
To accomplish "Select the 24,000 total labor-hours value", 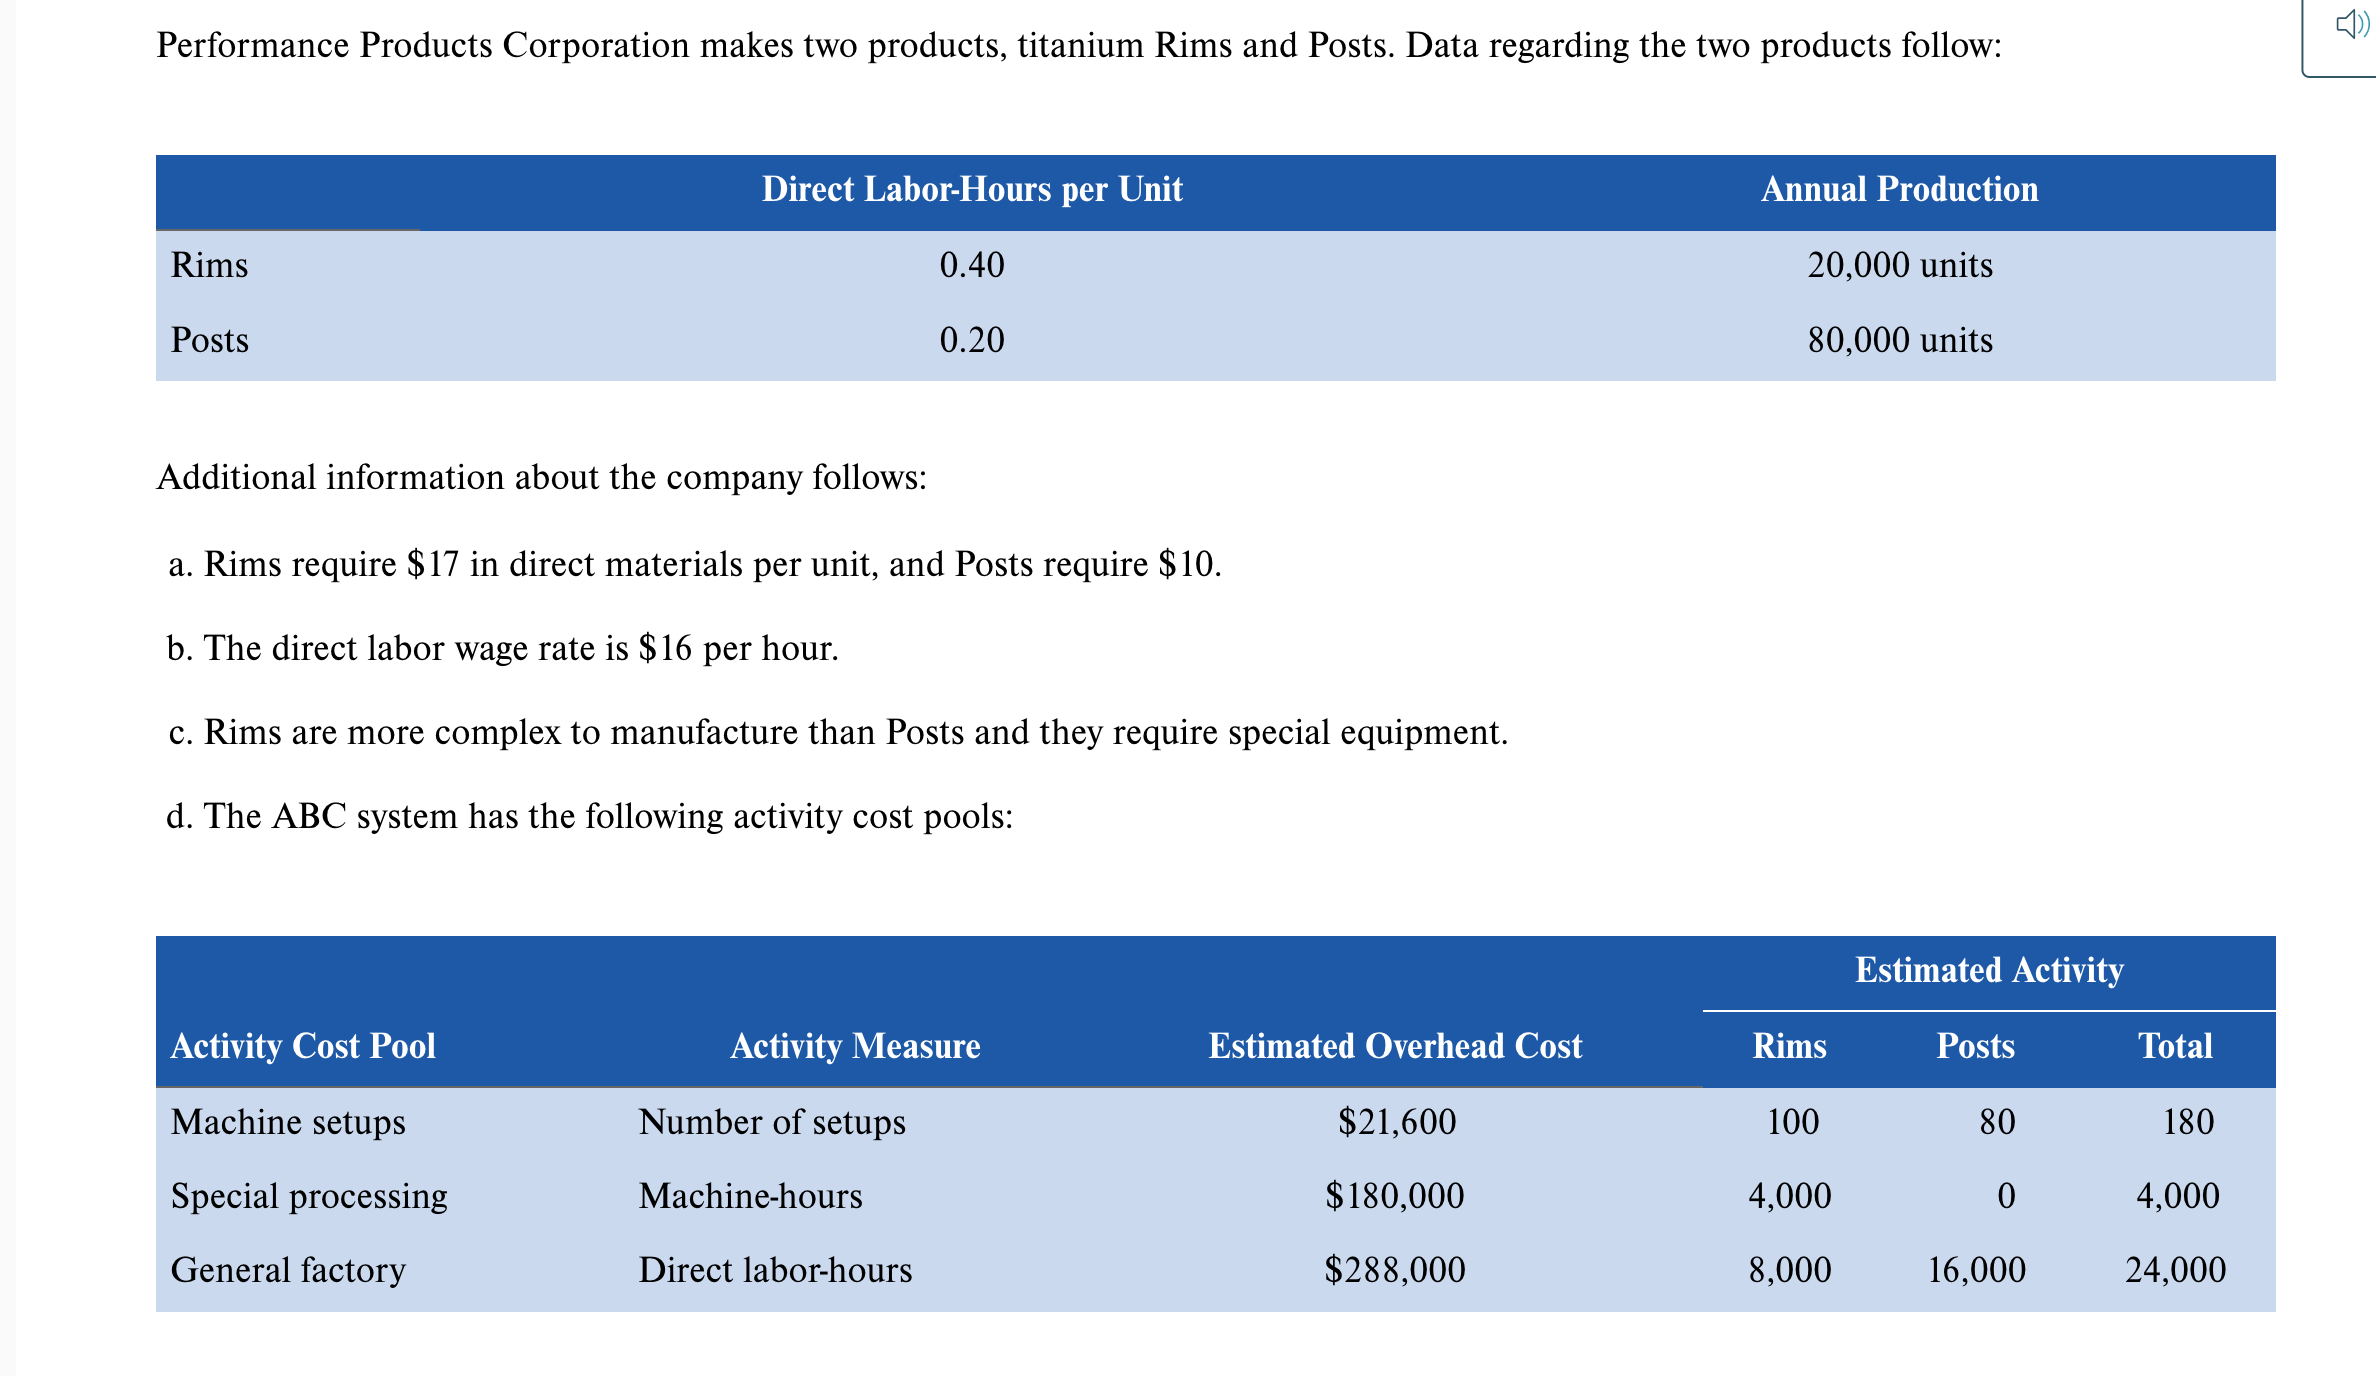I will pyautogui.click(x=2176, y=1270).
